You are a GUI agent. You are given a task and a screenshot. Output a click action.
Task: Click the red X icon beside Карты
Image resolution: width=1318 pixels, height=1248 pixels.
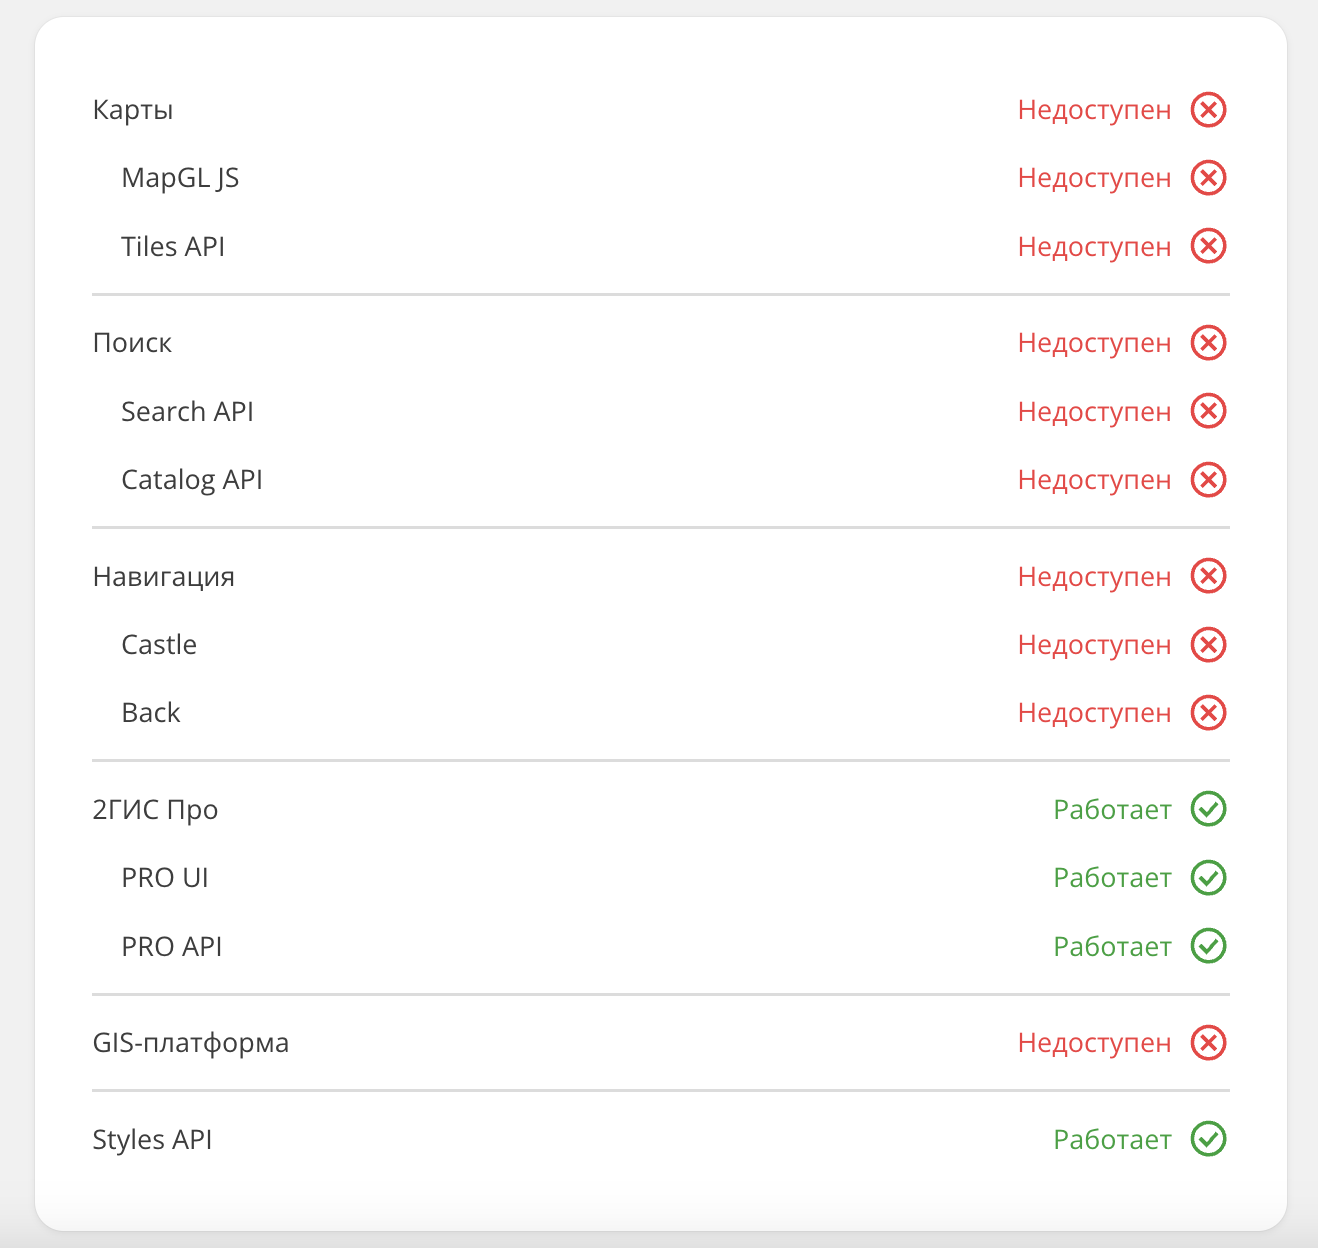[1208, 109]
